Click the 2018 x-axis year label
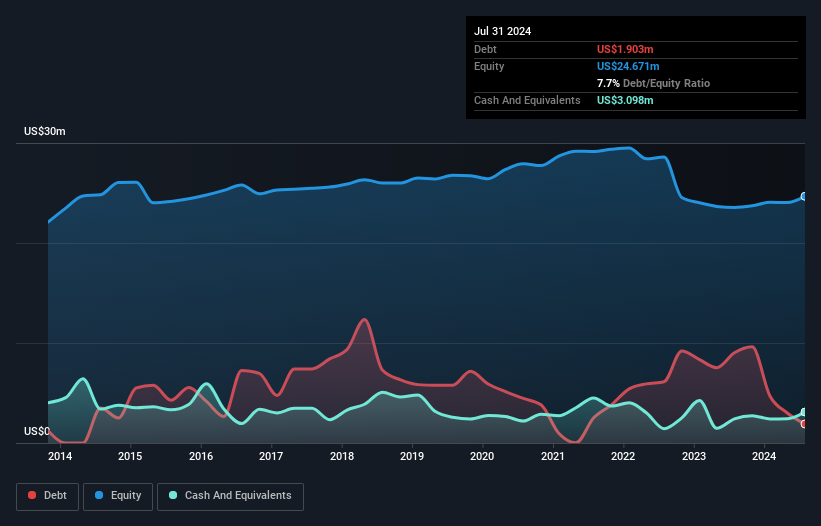The width and height of the screenshot is (821, 526). 342,457
